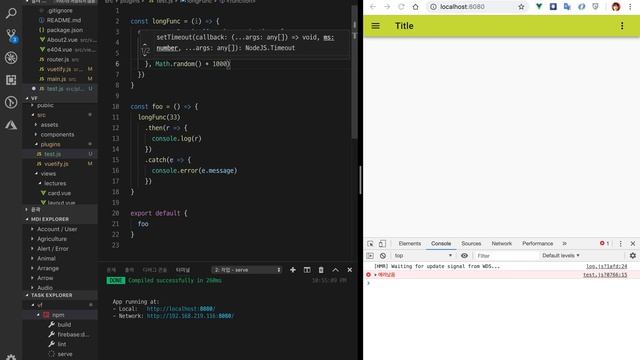The width and height of the screenshot is (640, 360).
Task: Clear the DevTools console
Action: 383,256
